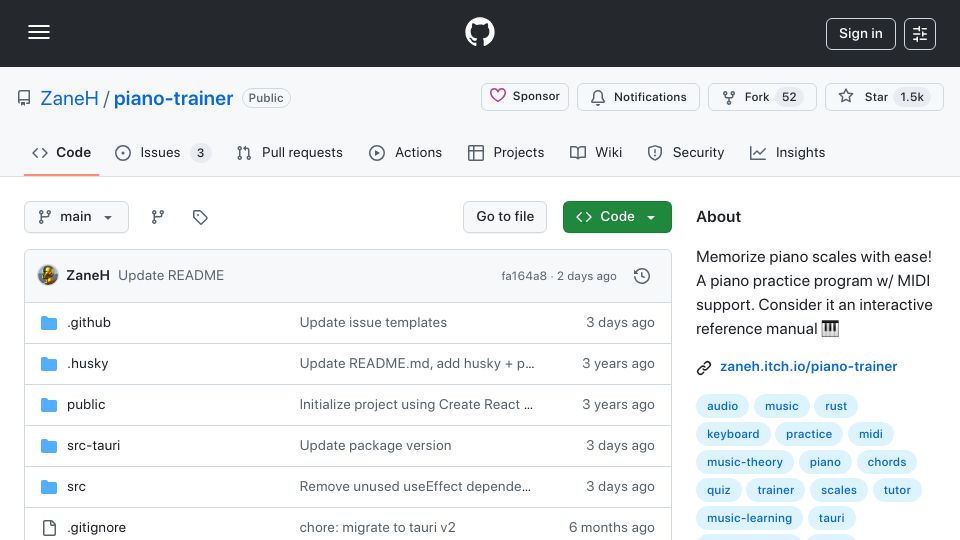View commit history clock icon

[642, 276]
